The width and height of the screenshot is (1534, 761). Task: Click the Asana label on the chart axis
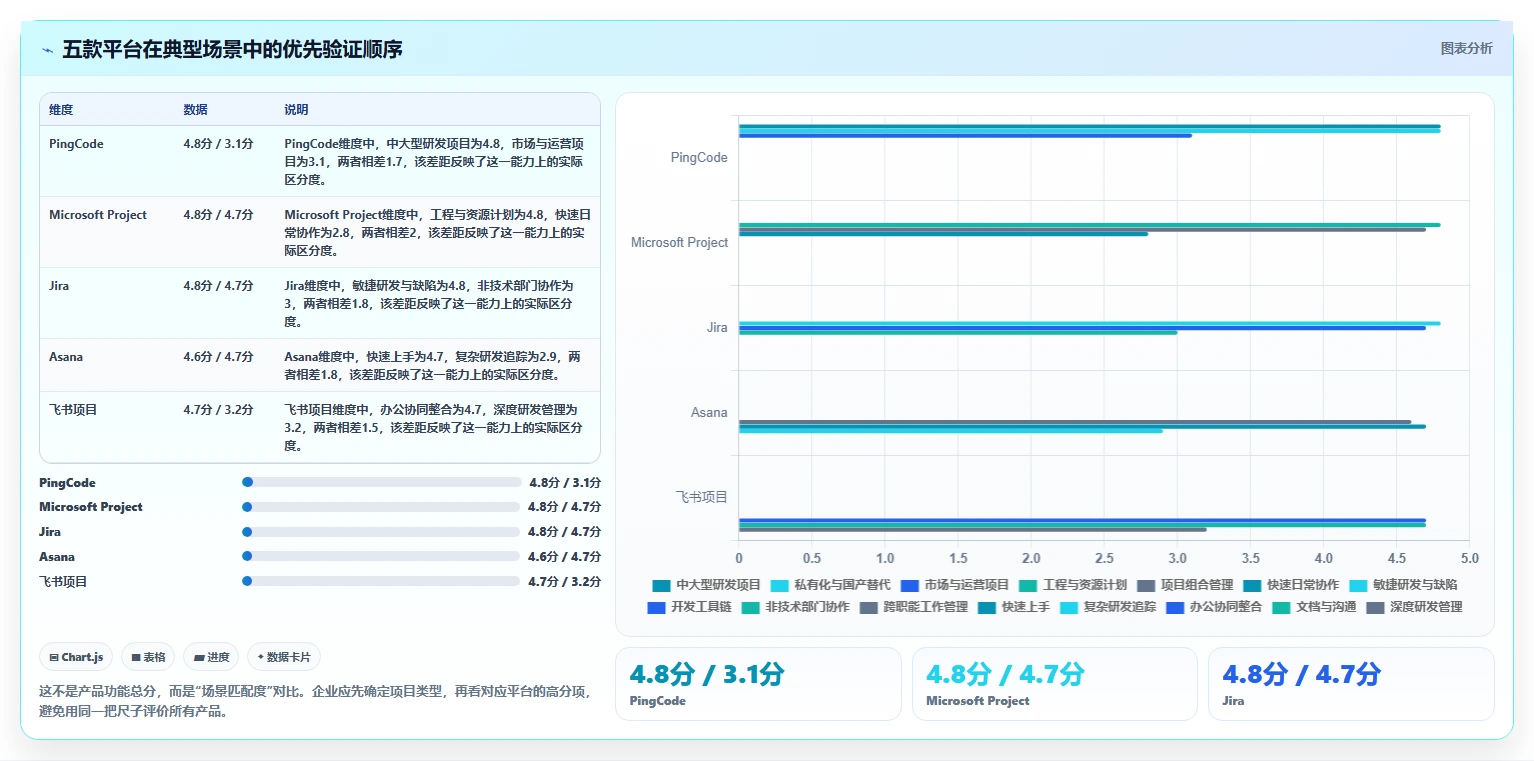coord(710,413)
